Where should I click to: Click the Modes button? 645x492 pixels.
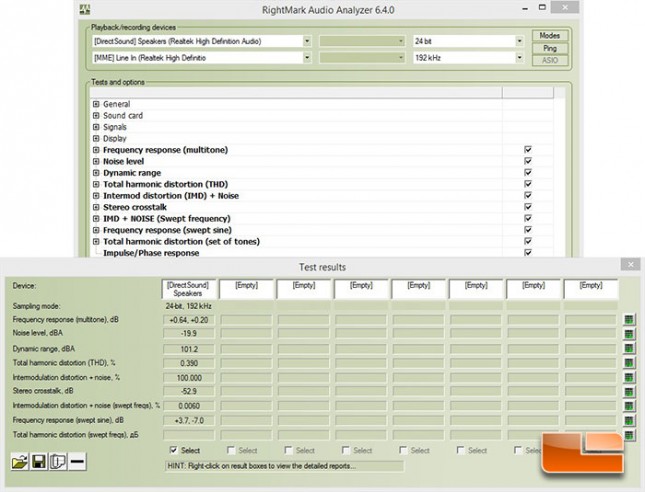[x=550, y=35]
